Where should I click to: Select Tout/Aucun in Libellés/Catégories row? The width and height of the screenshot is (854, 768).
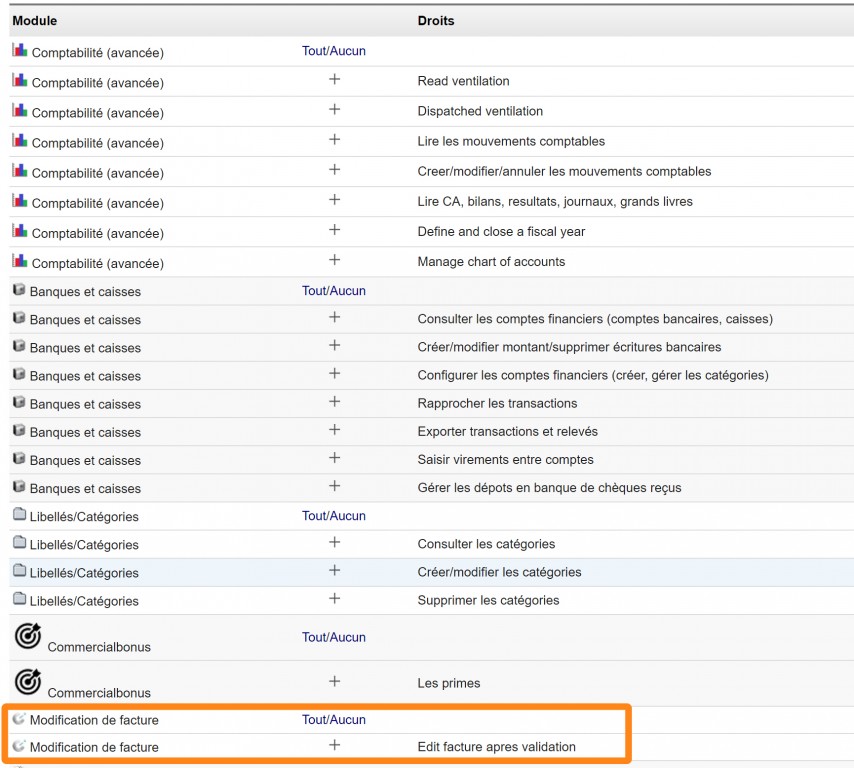[x=334, y=516]
